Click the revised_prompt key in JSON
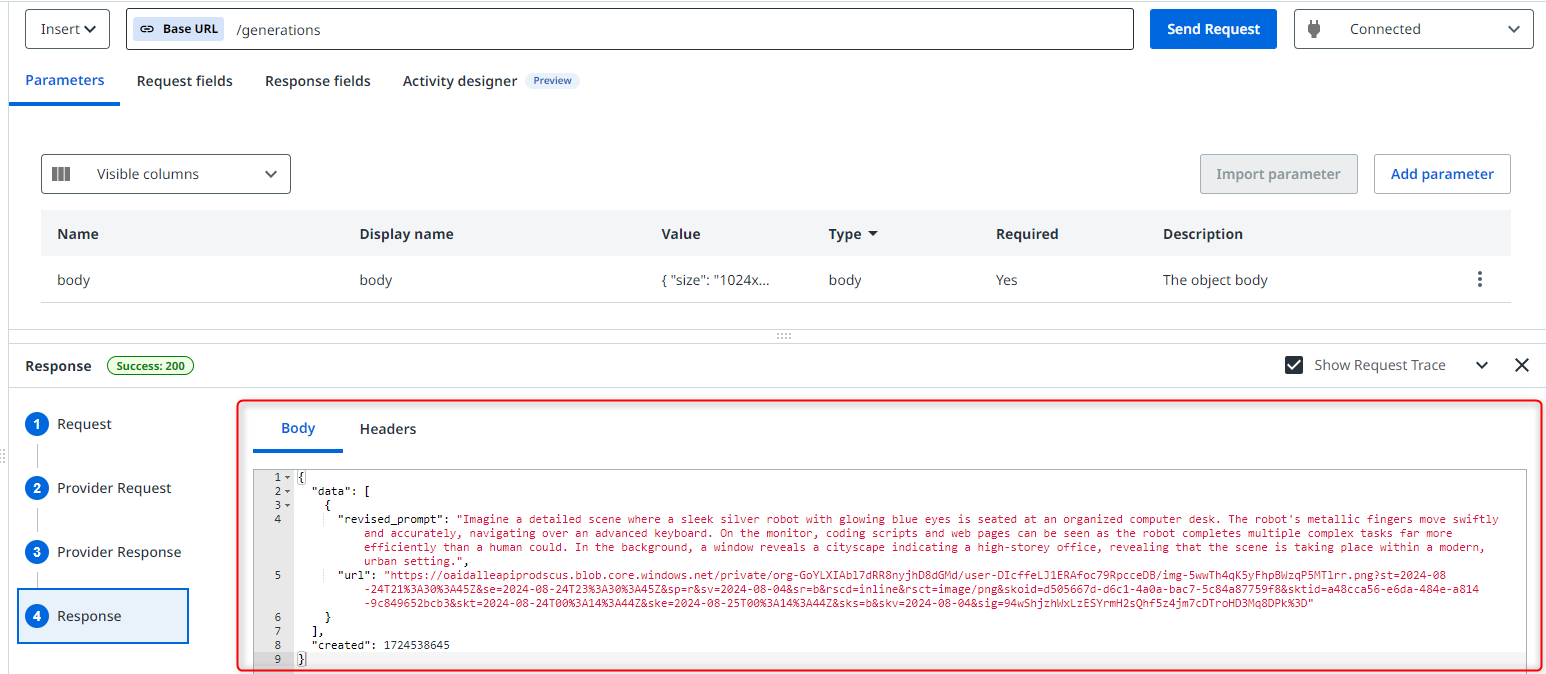 click(393, 519)
